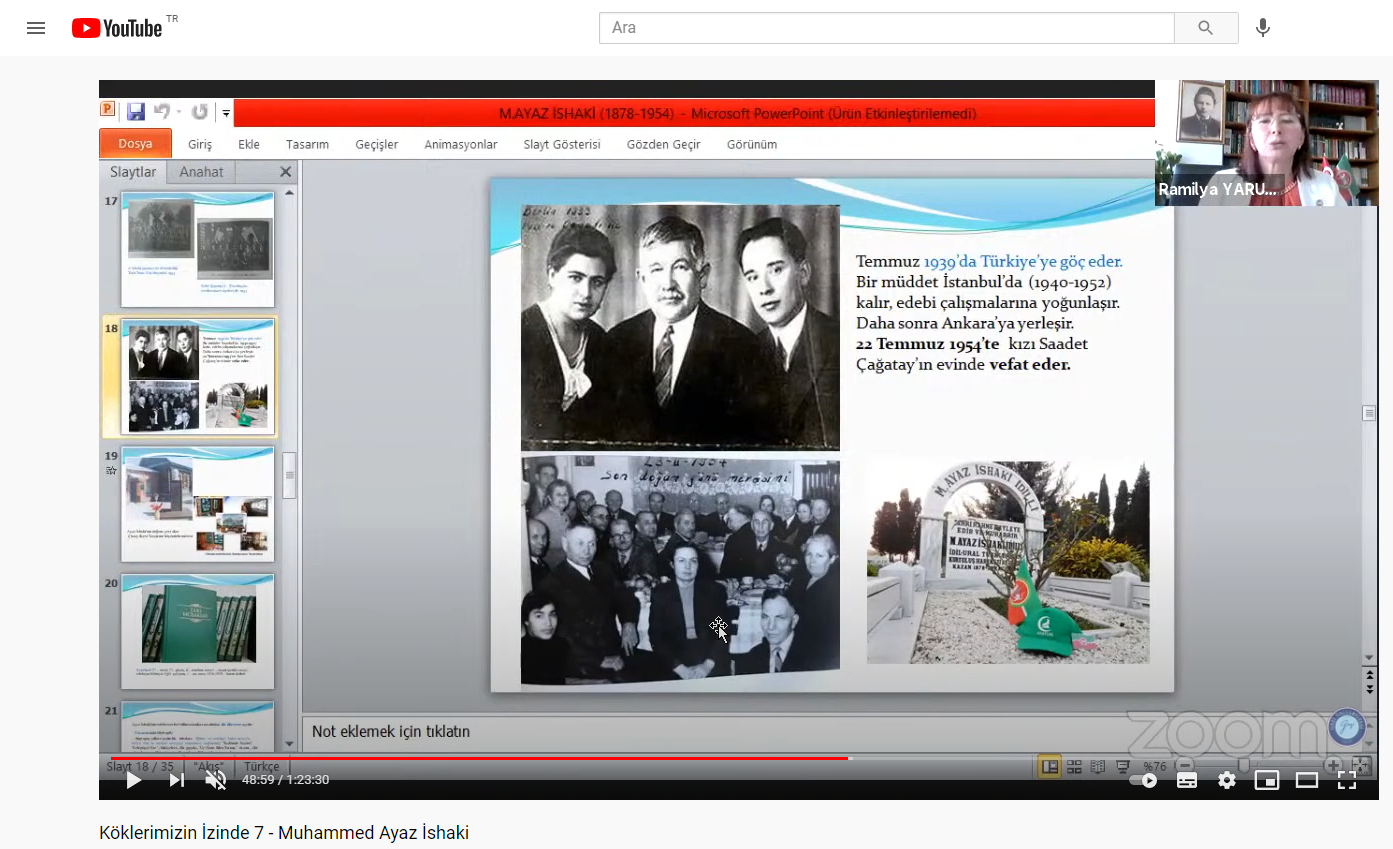Select the slide text about 1939 Türkiye'ye göç
Screen dimensions: 1393x849
coord(989,313)
